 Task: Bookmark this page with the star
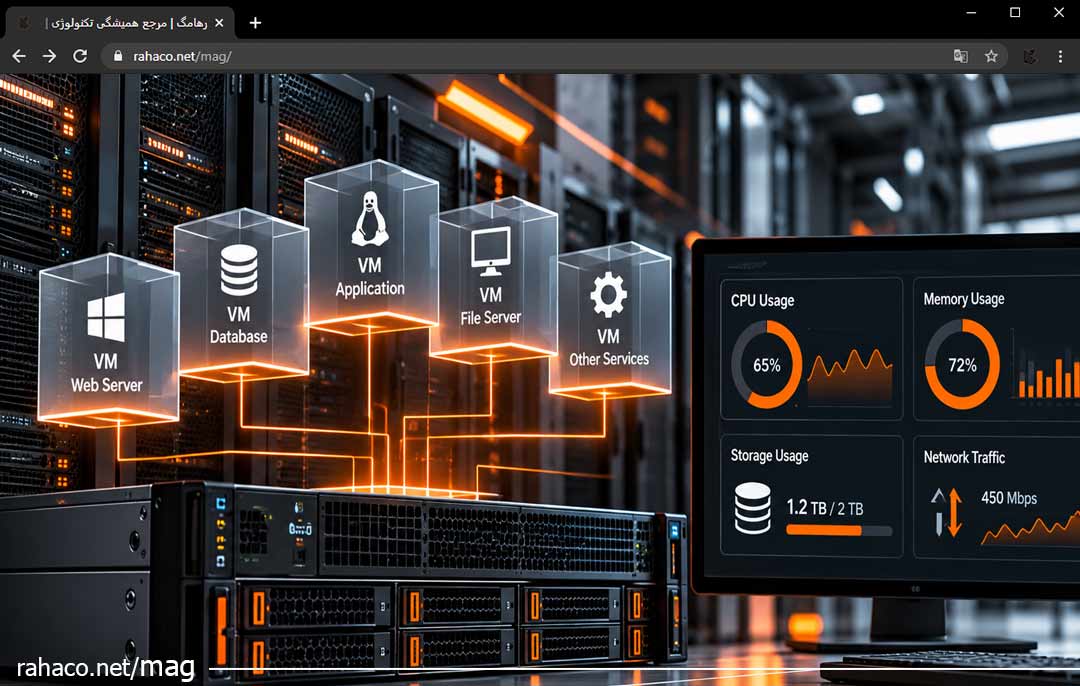click(x=991, y=56)
